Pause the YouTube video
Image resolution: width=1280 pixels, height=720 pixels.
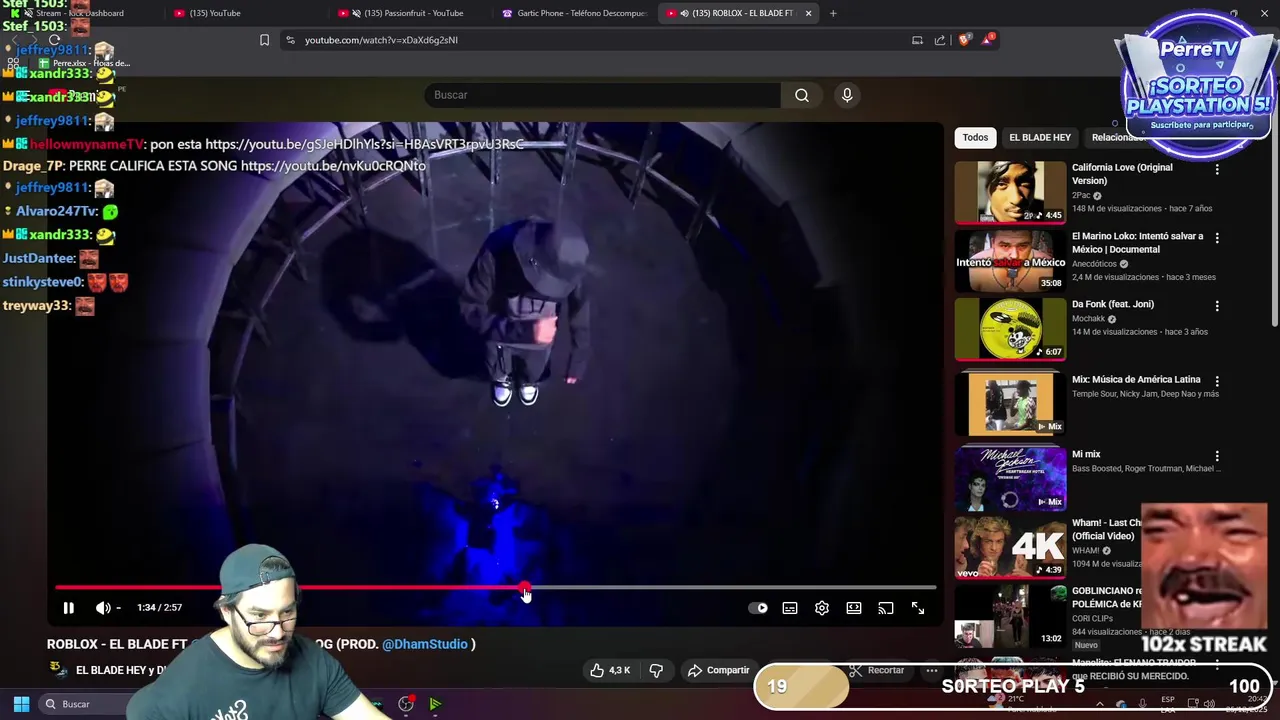coord(68,608)
